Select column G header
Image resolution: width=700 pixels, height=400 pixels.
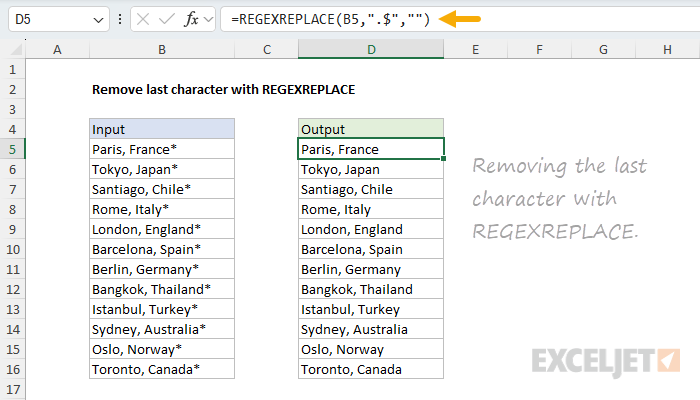pyautogui.click(x=603, y=49)
